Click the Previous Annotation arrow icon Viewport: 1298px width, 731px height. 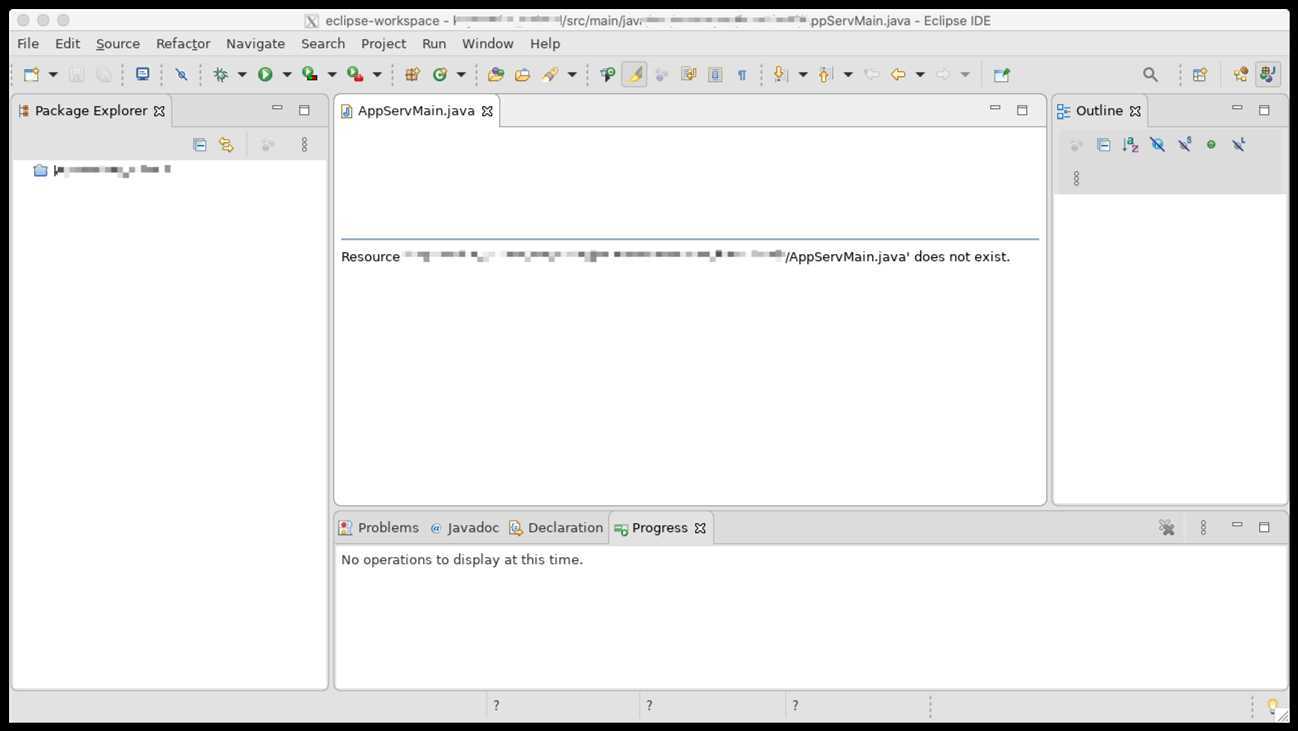tap(826, 75)
